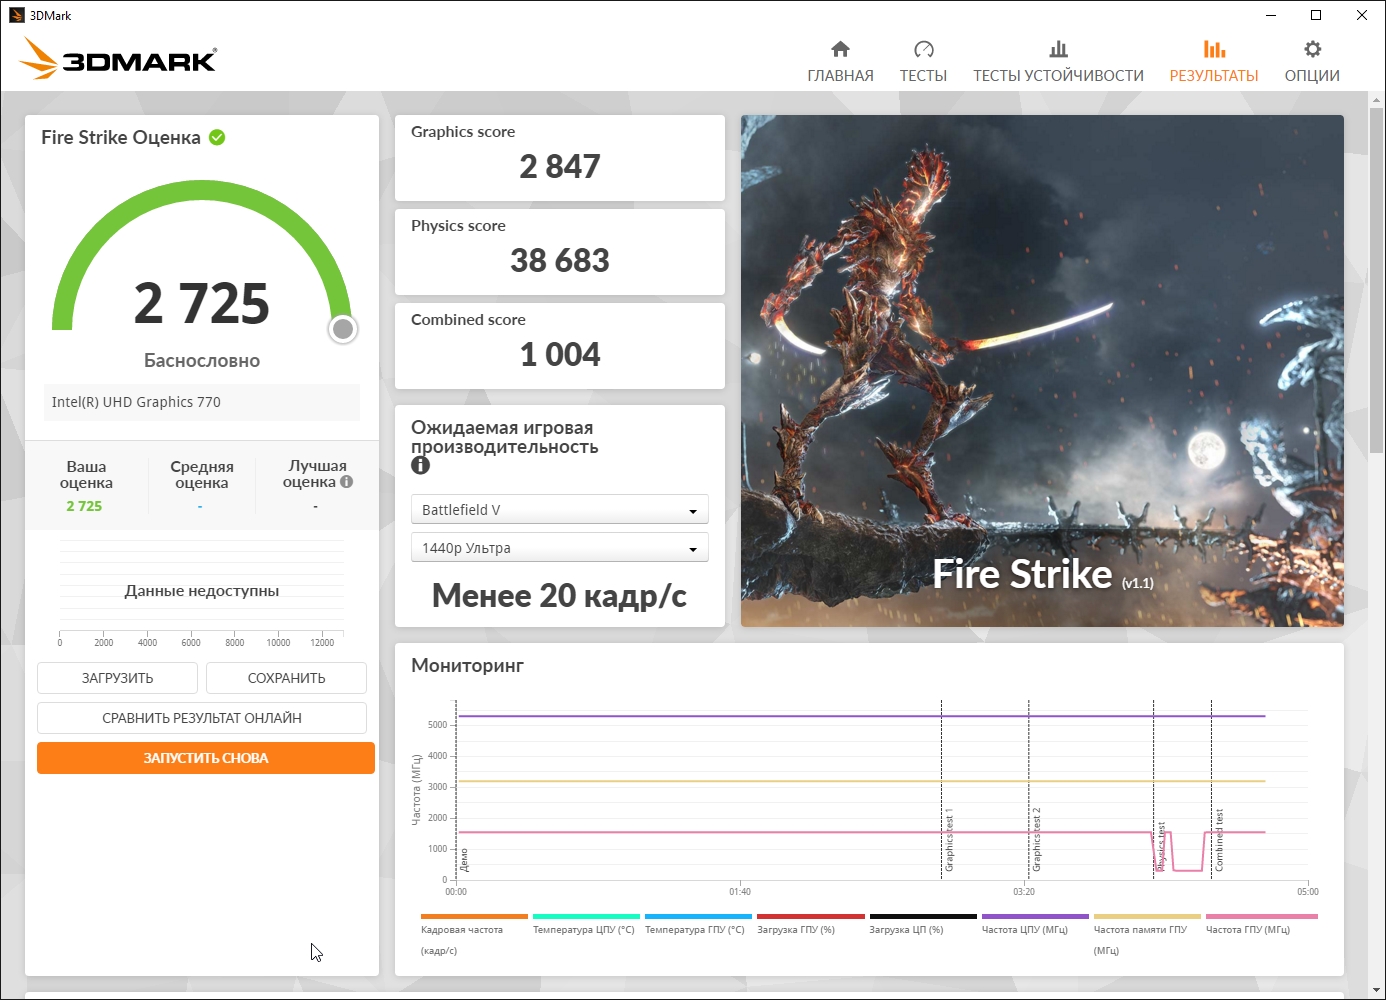Open the stress tests (ТЕСТЫ УСТОЙЧИВОСТИ) chart icon
Screen dimensions: 1386x1000
[x=1058, y=50]
